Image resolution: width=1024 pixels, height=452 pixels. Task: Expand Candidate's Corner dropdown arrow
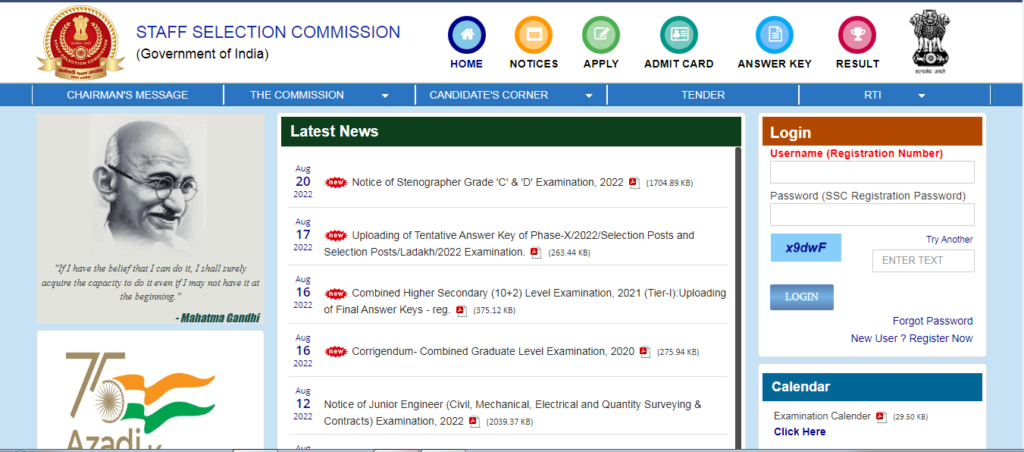pos(589,96)
